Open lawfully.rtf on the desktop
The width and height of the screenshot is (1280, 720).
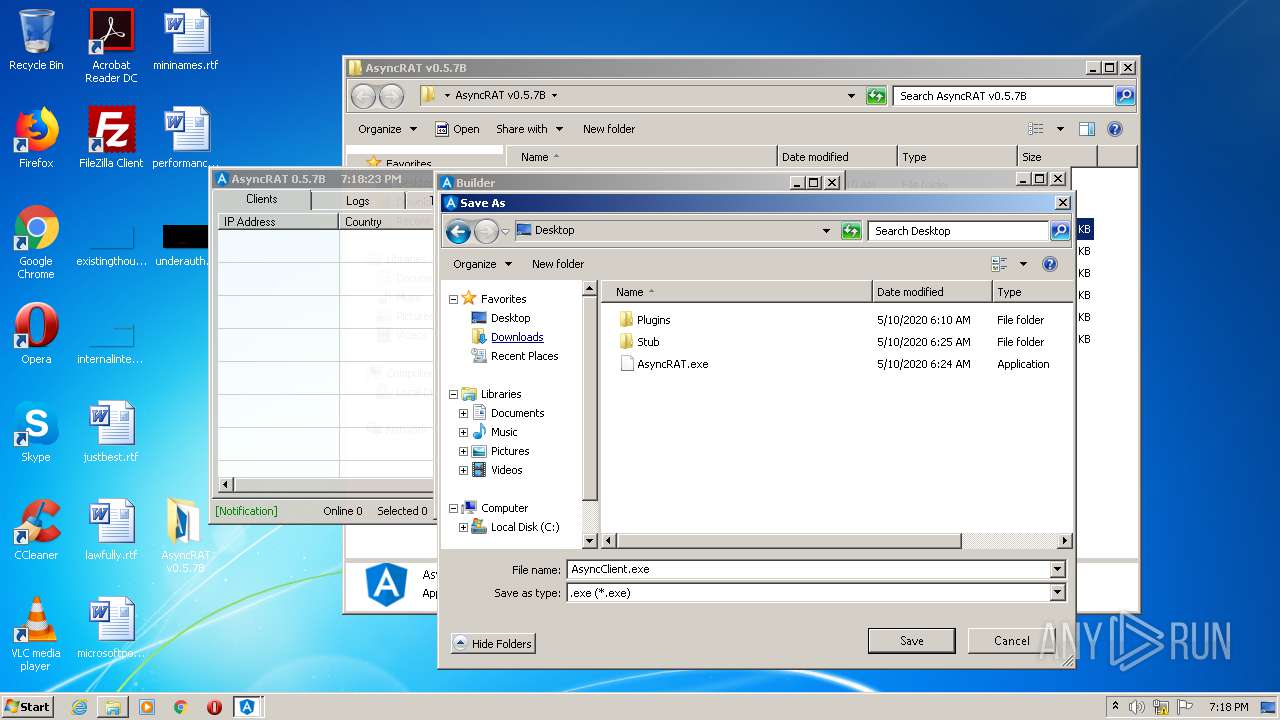[111, 530]
